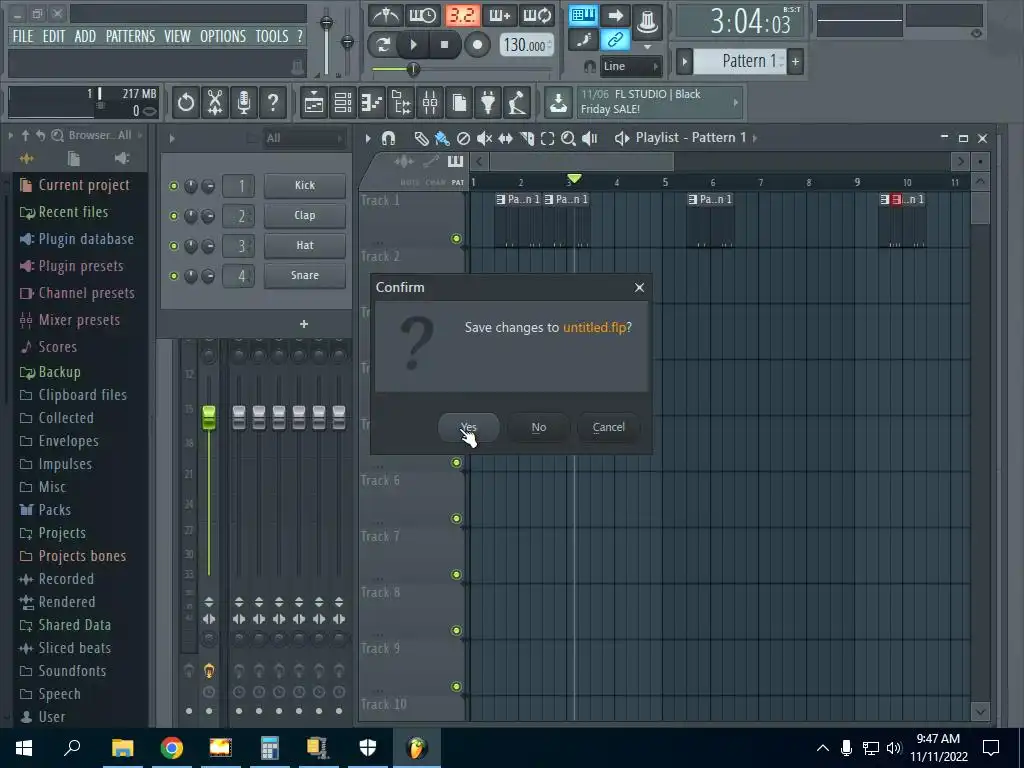Click the link chain icon in top toolbar

pos(615,40)
